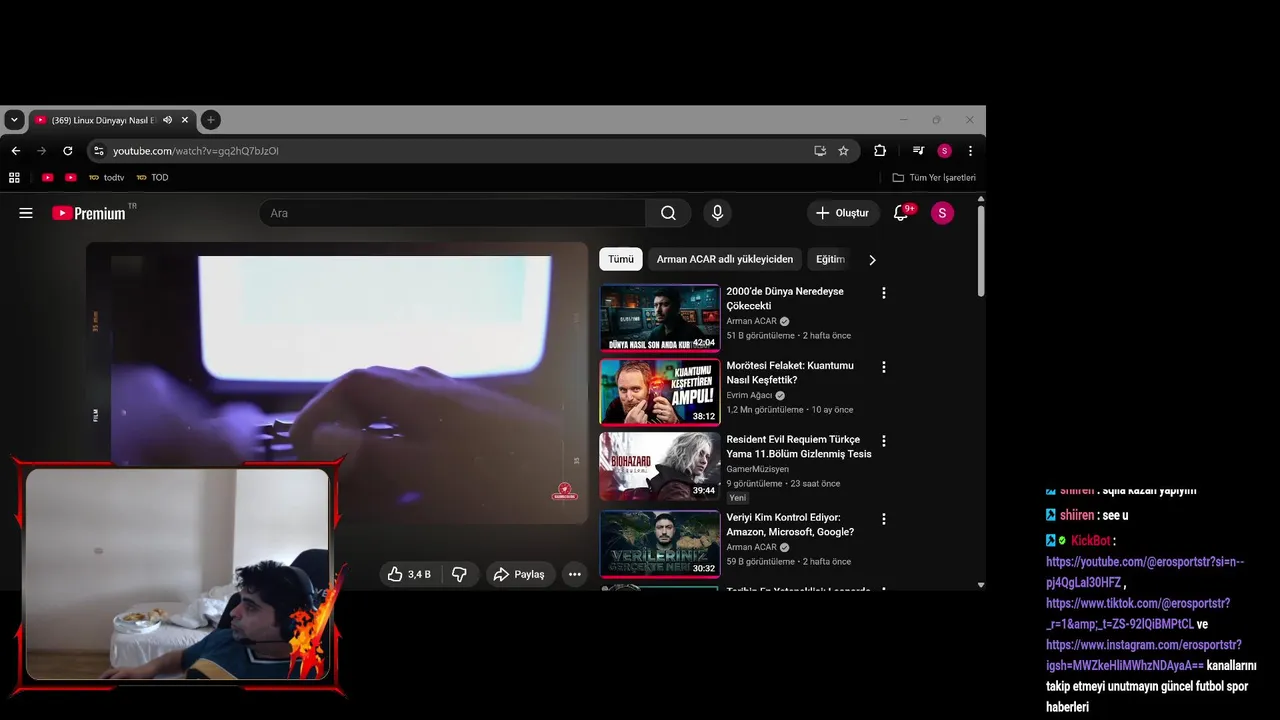Start voice search with microphone icon
Screen dimensions: 1280x720
click(717, 213)
